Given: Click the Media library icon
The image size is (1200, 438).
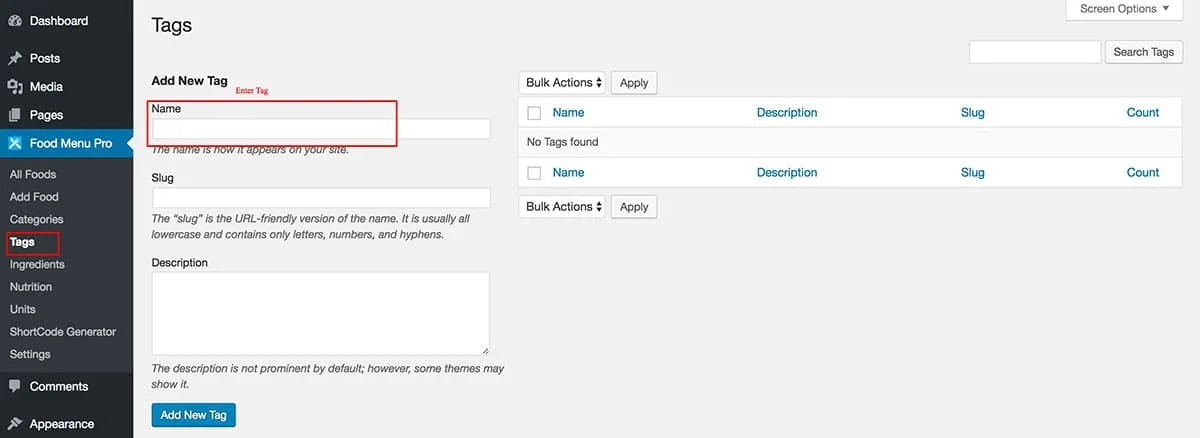Looking at the screenshot, I should pos(15,87).
